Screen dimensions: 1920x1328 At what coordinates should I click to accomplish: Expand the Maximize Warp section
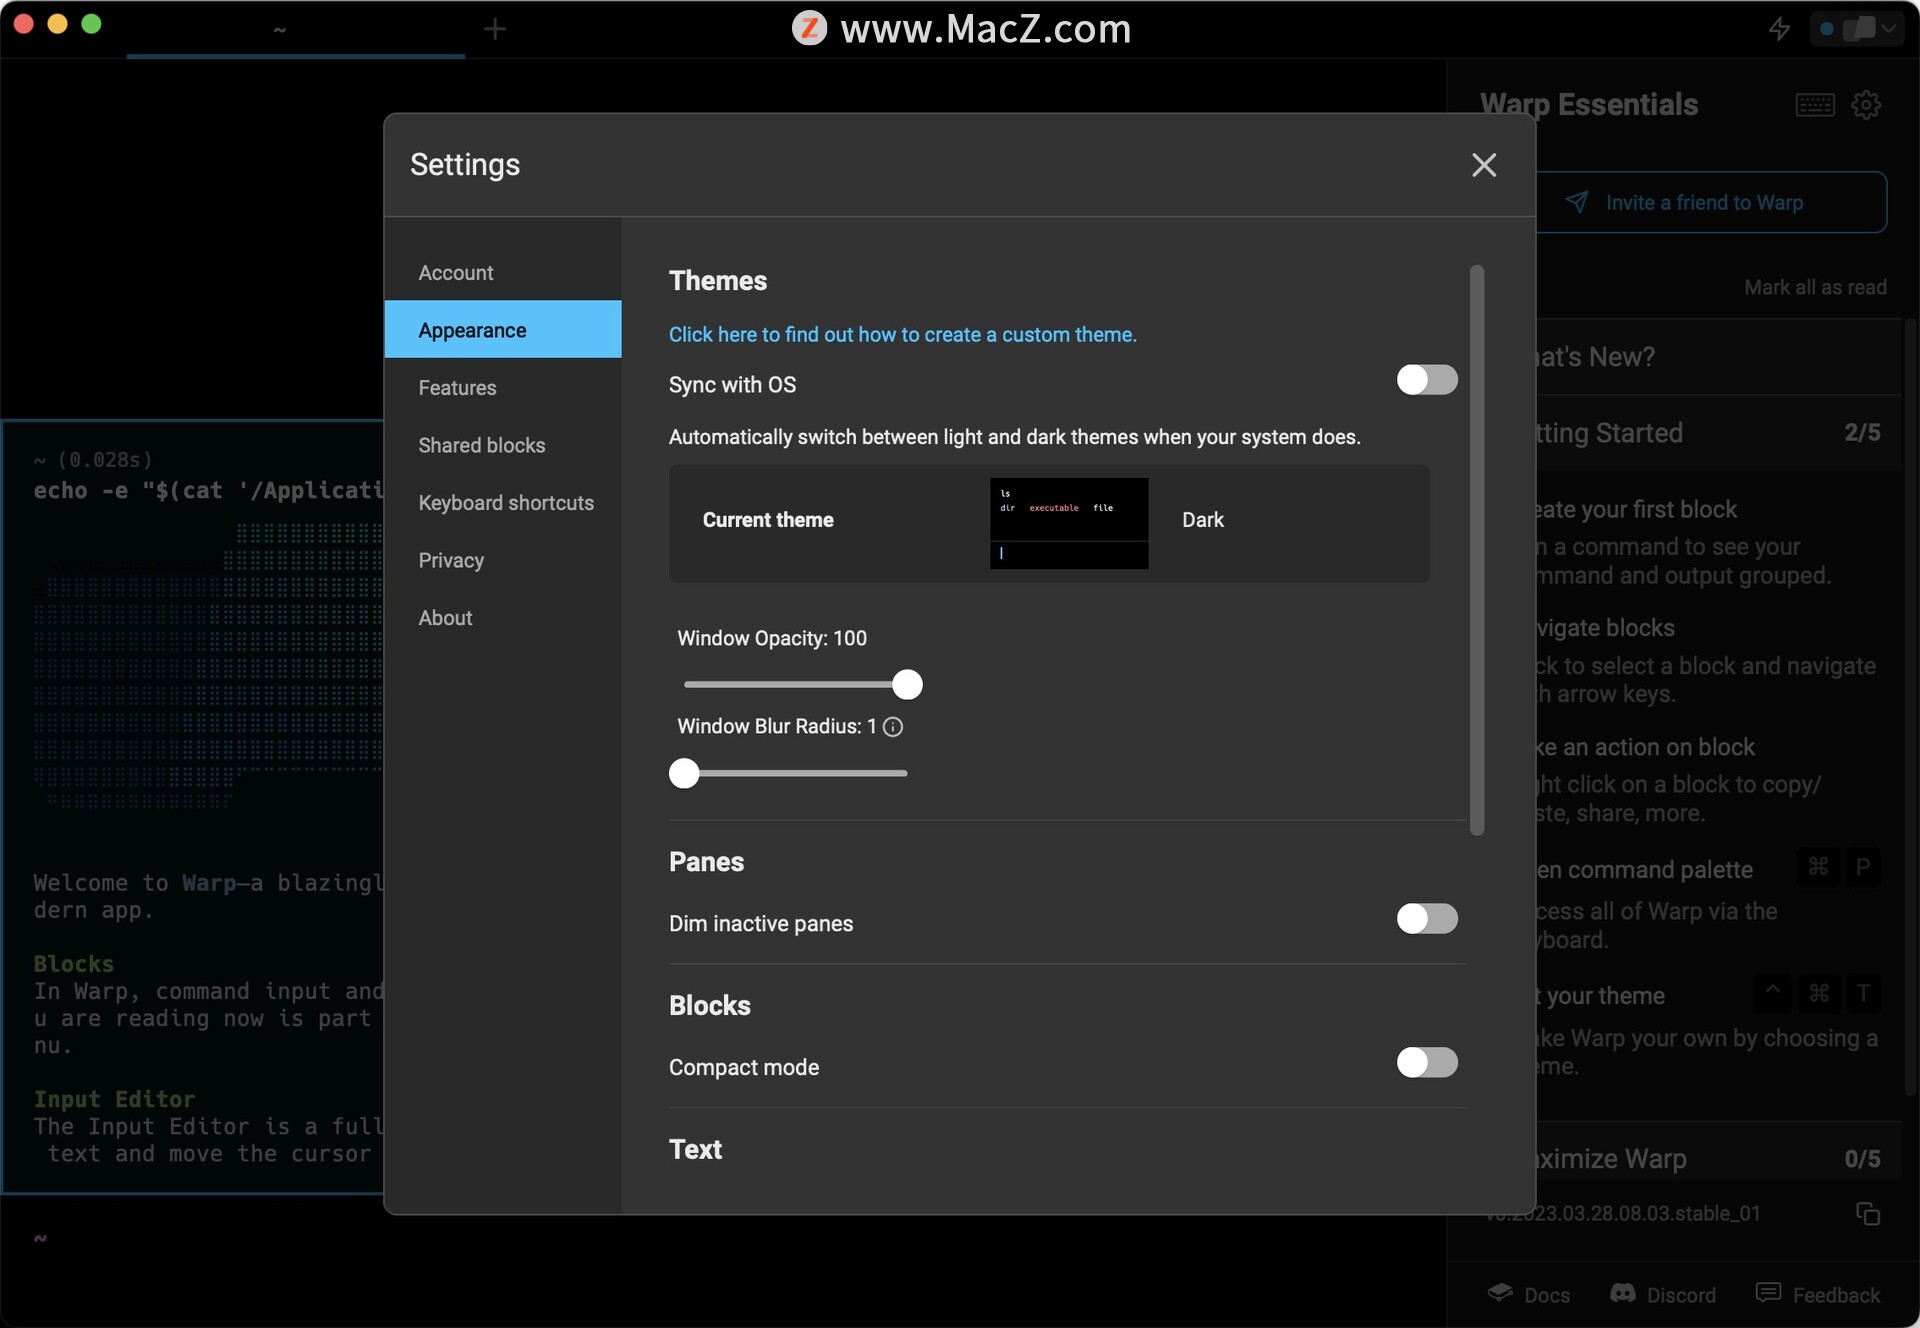point(1718,1158)
